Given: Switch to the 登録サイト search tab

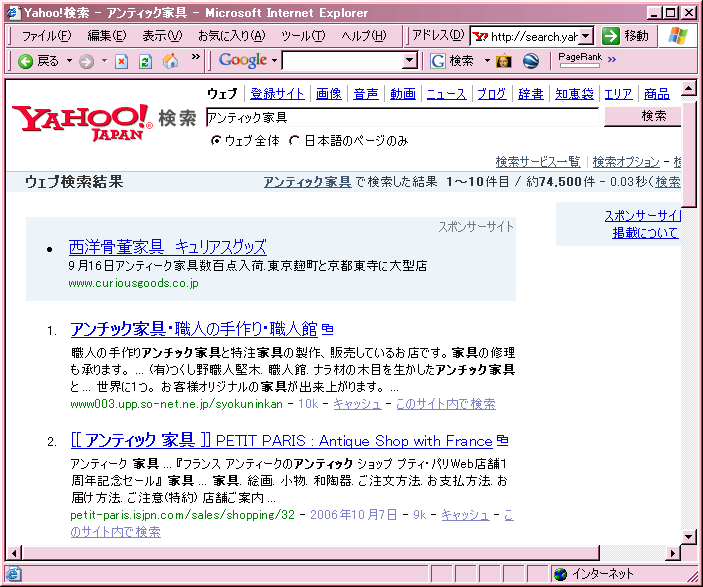Looking at the screenshot, I should click(277, 94).
